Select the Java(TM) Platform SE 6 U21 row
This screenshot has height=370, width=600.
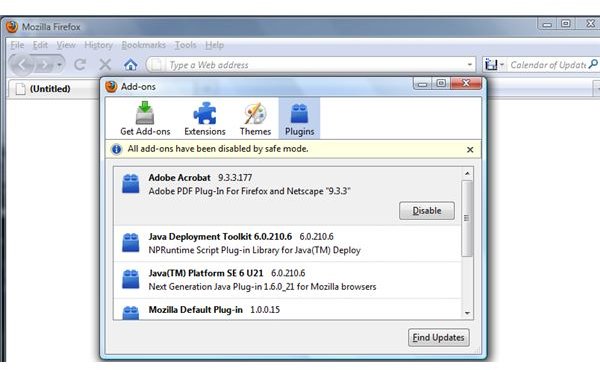pyautogui.click(x=287, y=280)
